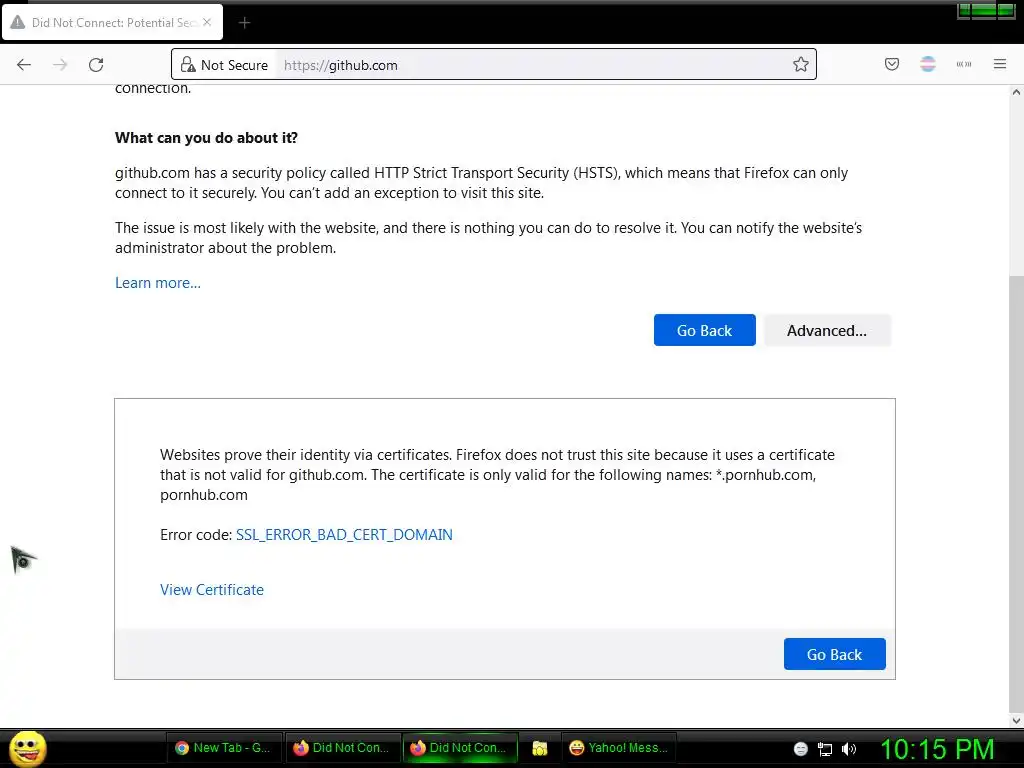Open the network tray icon
The width and height of the screenshot is (1024, 768).
(825, 749)
